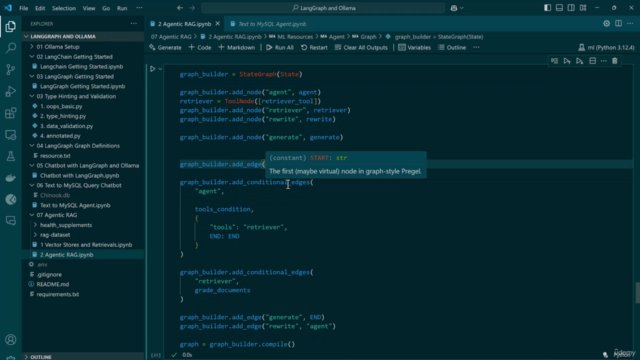
Task: Click Run All cells
Action: 280,47
